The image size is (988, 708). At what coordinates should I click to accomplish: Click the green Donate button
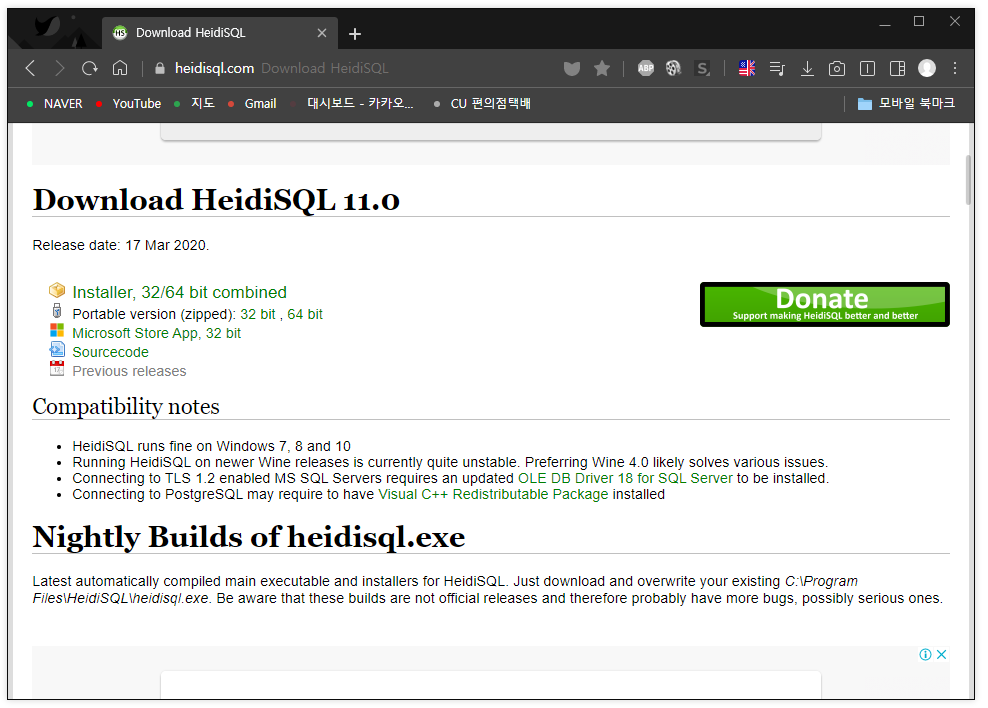[x=824, y=304]
